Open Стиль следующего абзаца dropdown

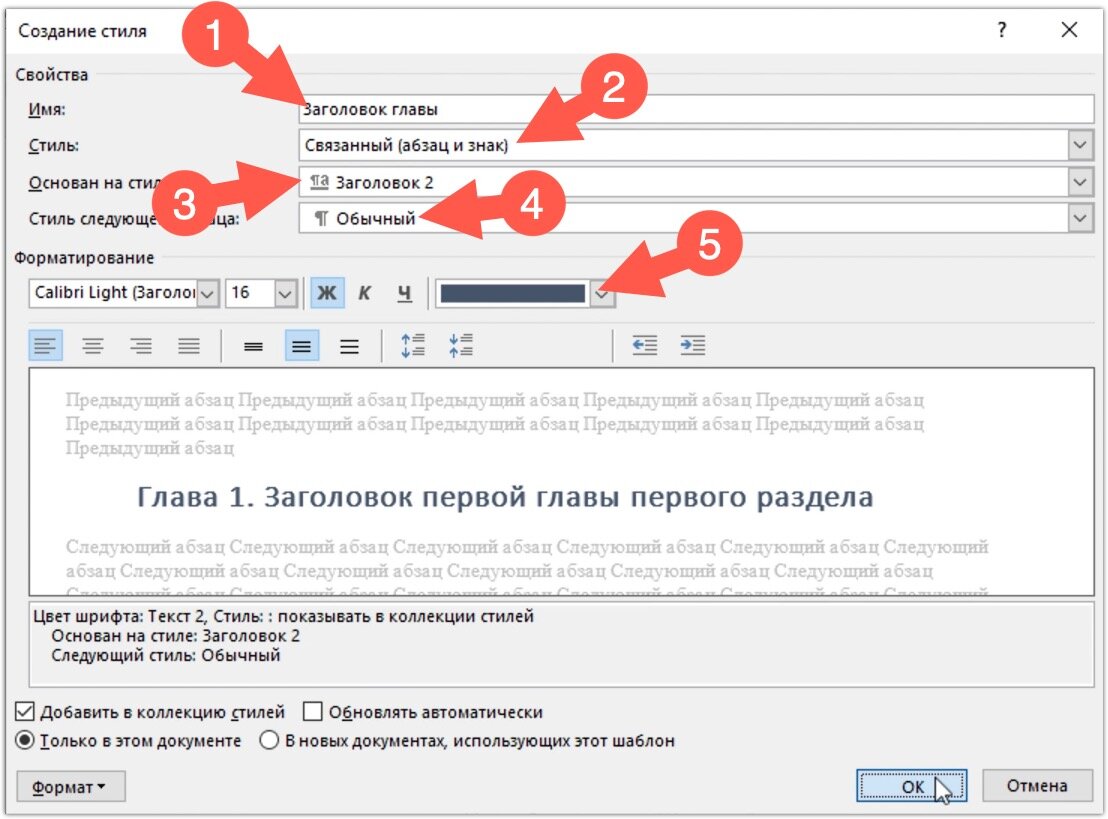1080,218
